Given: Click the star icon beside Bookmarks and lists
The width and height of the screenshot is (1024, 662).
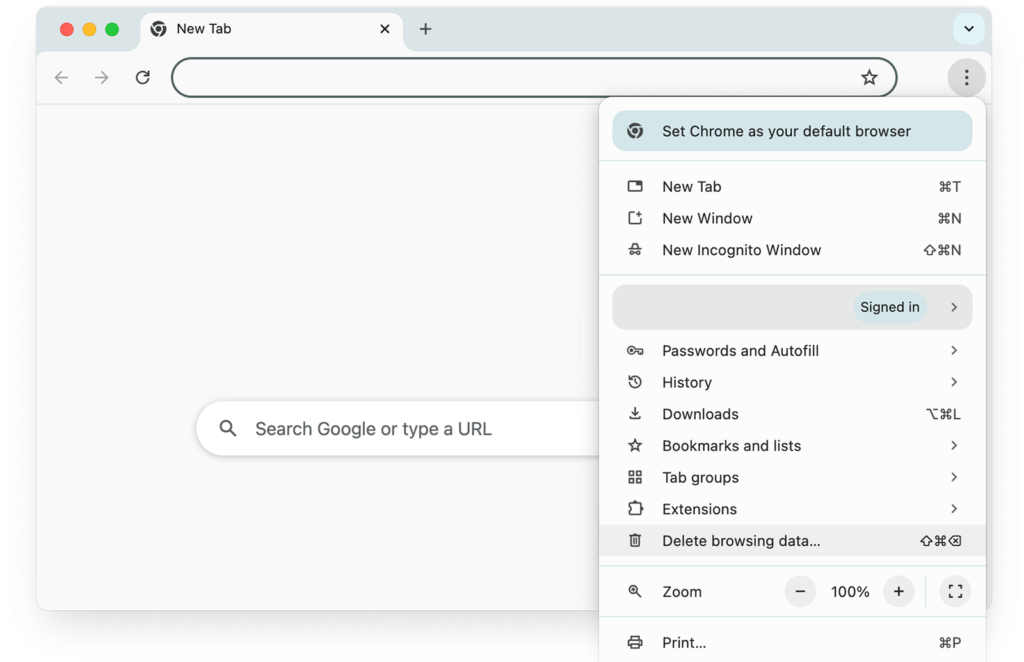Looking at the screenshot, I should pos(635,445).
